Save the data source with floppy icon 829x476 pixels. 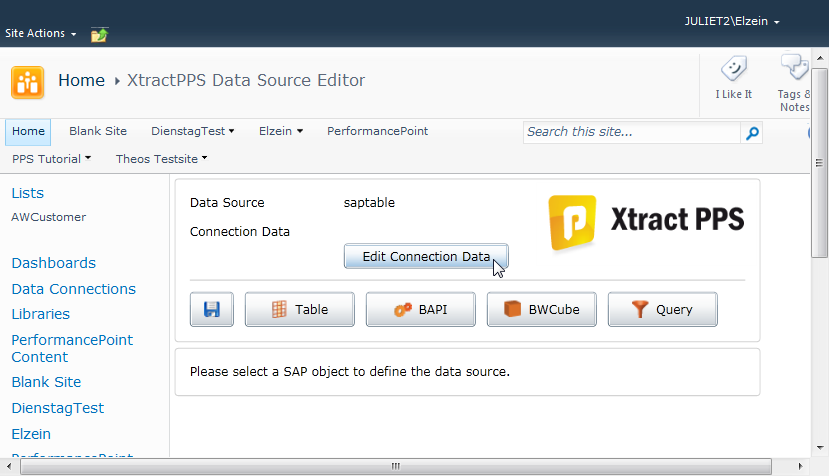tap(211, 309)
